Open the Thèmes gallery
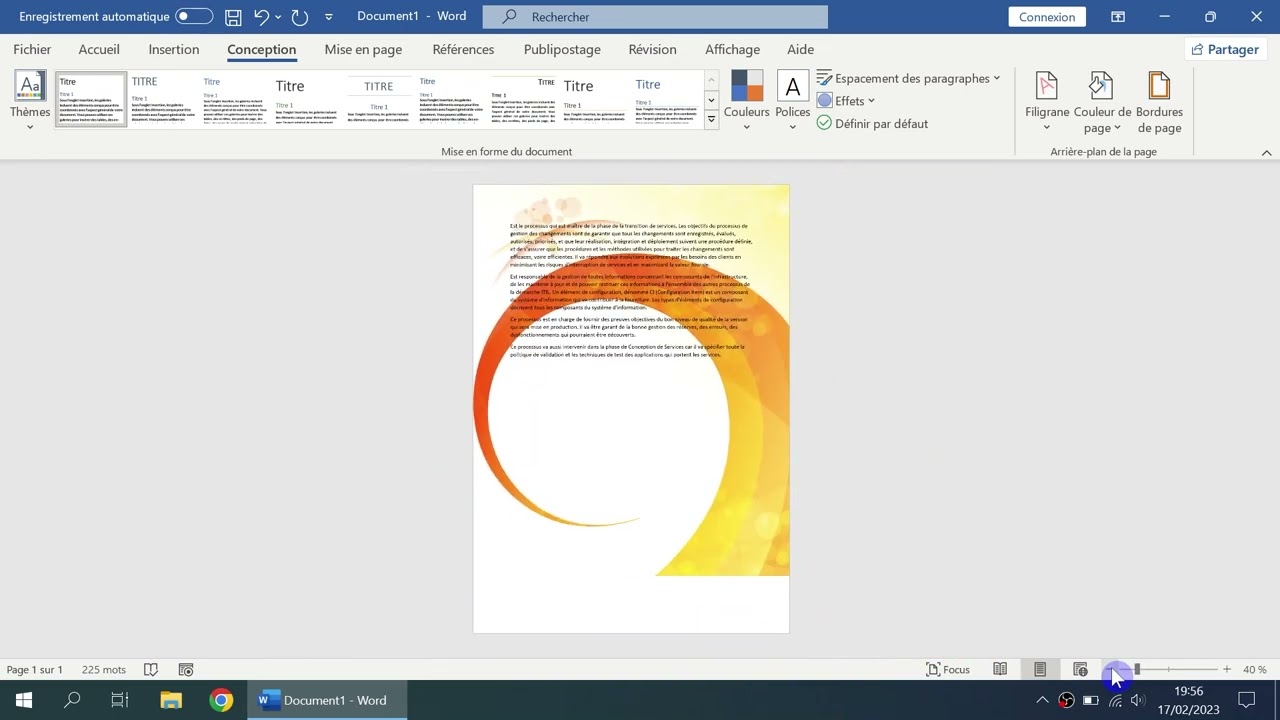 point(30,101)
